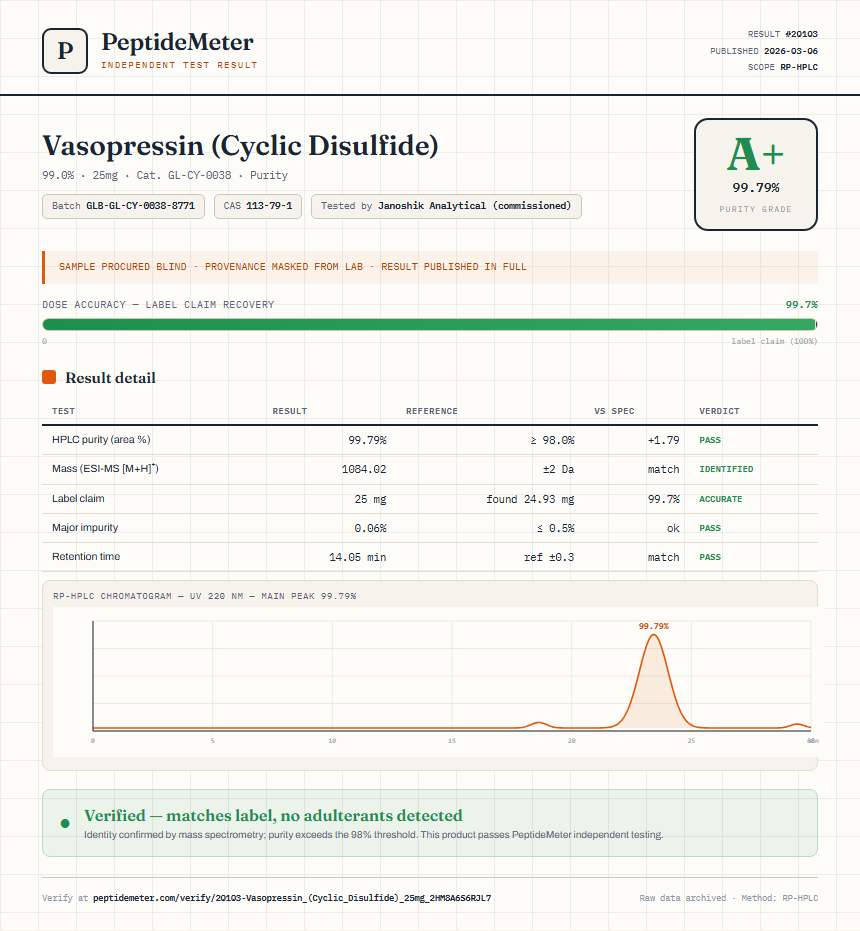Select the ≤ 0.5% reference cell
860x931 pixels.
click(555, 528)
